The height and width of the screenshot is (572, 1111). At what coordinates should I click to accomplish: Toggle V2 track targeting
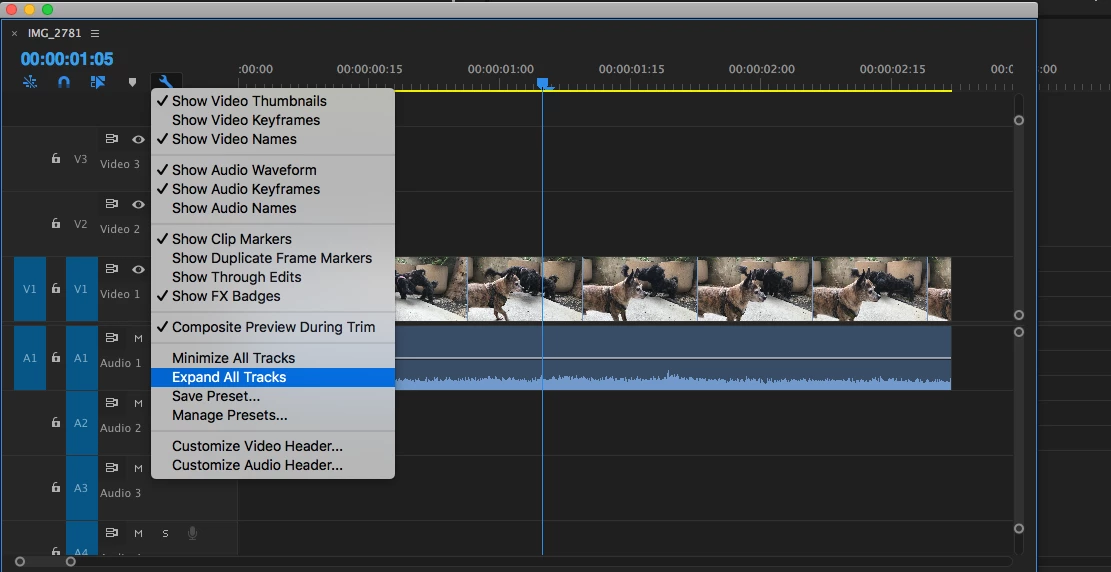point(81,224)
